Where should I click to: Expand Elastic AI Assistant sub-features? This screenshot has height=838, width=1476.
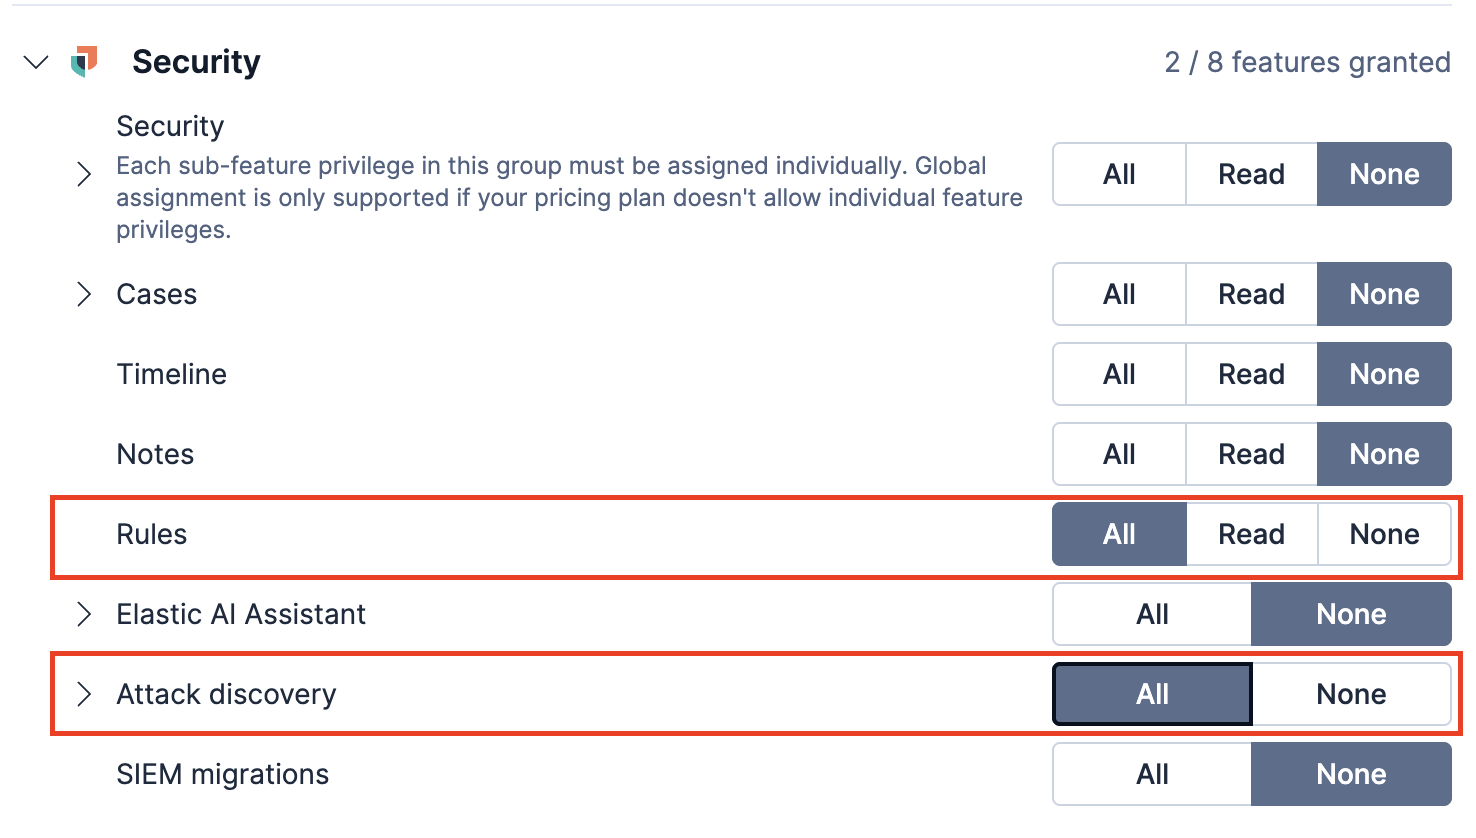point(84,614)
